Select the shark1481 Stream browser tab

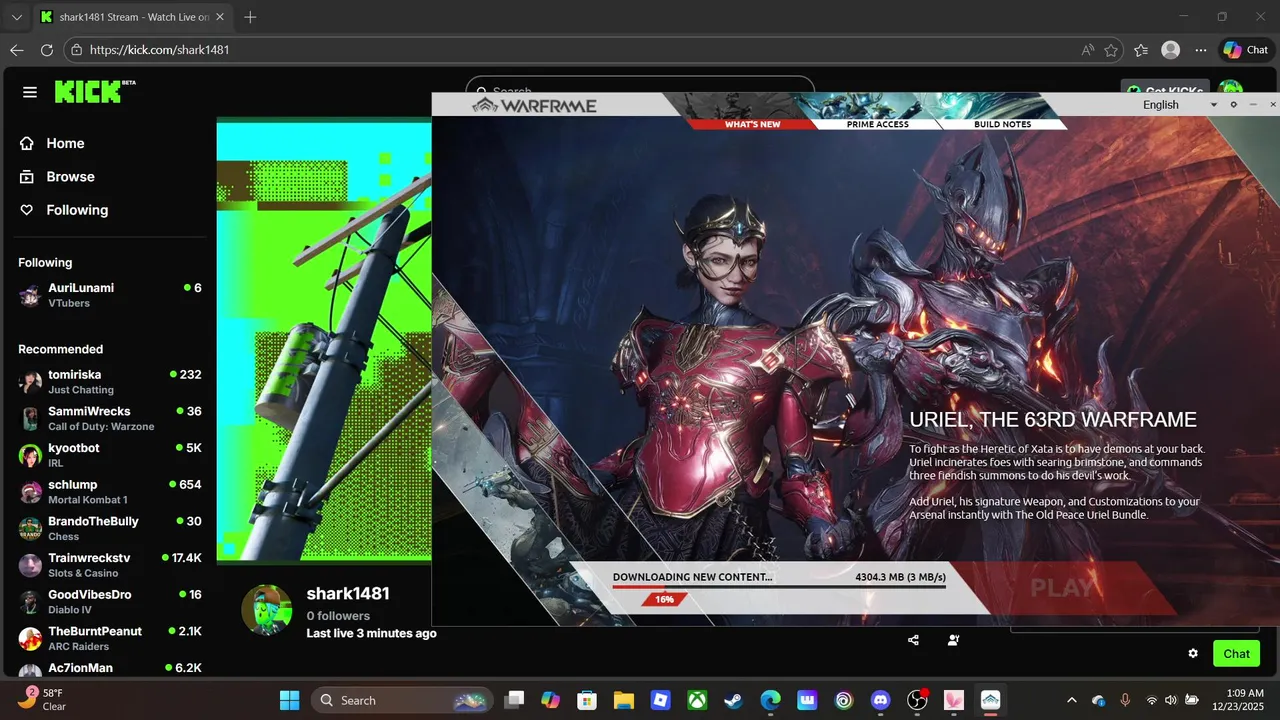coord(134,17)
